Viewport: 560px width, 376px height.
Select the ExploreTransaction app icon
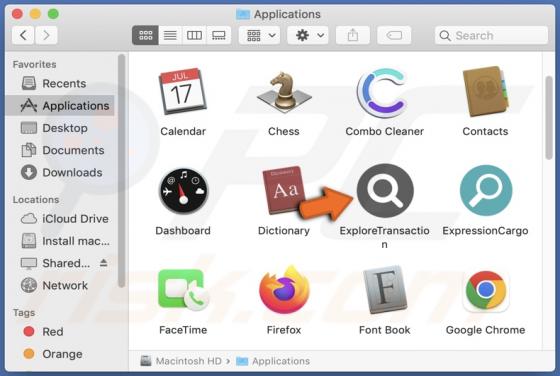(x=385, y=190)
